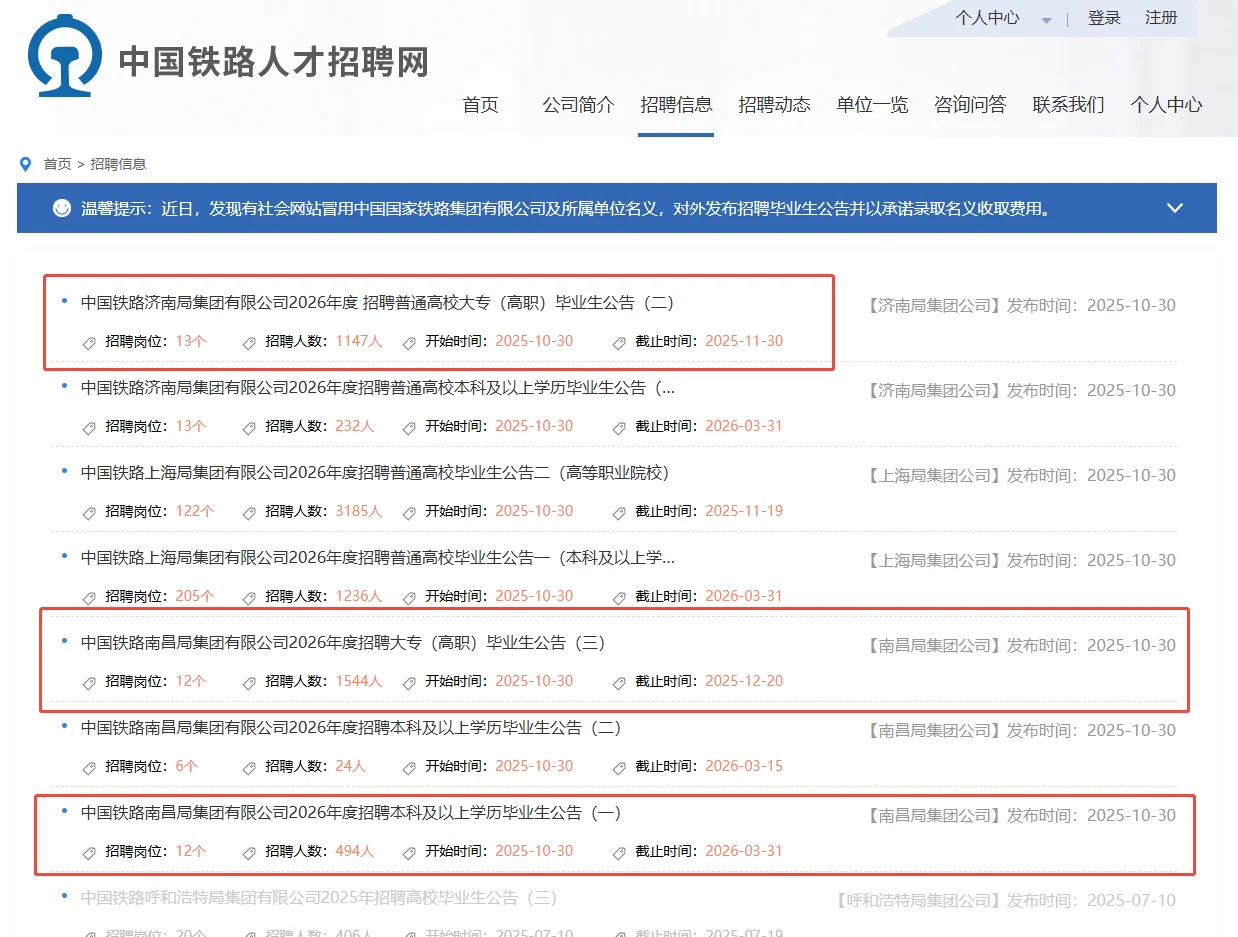The image size is (1238, 937).
Task: Collapse the warning banner using its chevron
Action: click(1175, 208)
